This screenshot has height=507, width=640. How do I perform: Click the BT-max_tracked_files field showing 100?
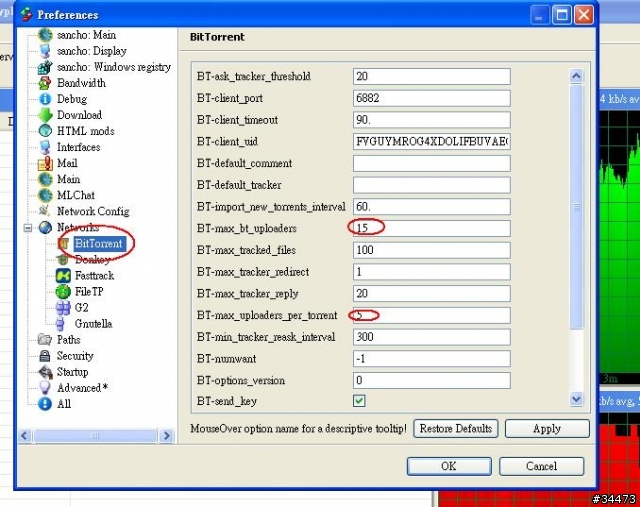[x=431, y=250]
